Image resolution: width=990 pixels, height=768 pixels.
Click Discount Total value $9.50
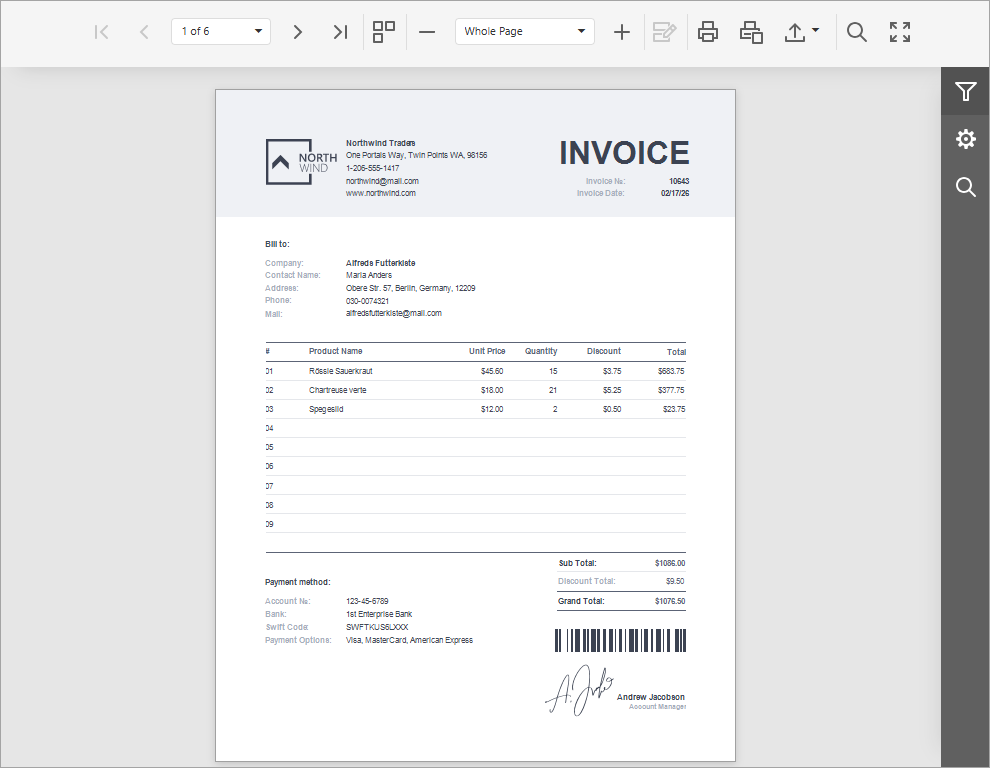(x=675, y=581)
